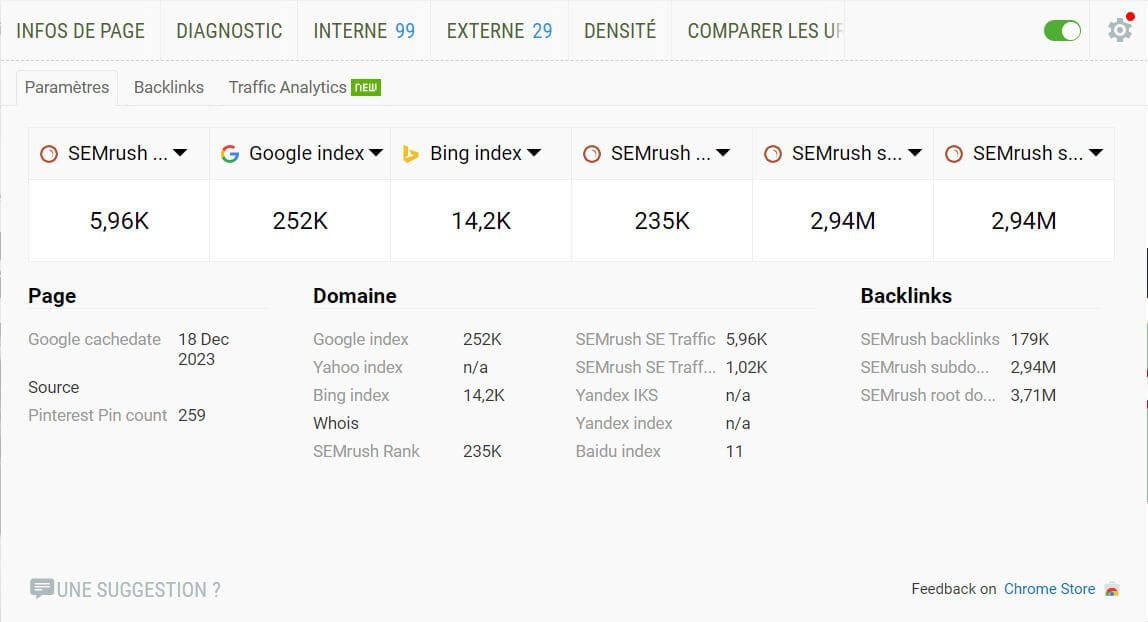Open the Traffic Analytics sub-tab
1148x622 pixels.
304,87
